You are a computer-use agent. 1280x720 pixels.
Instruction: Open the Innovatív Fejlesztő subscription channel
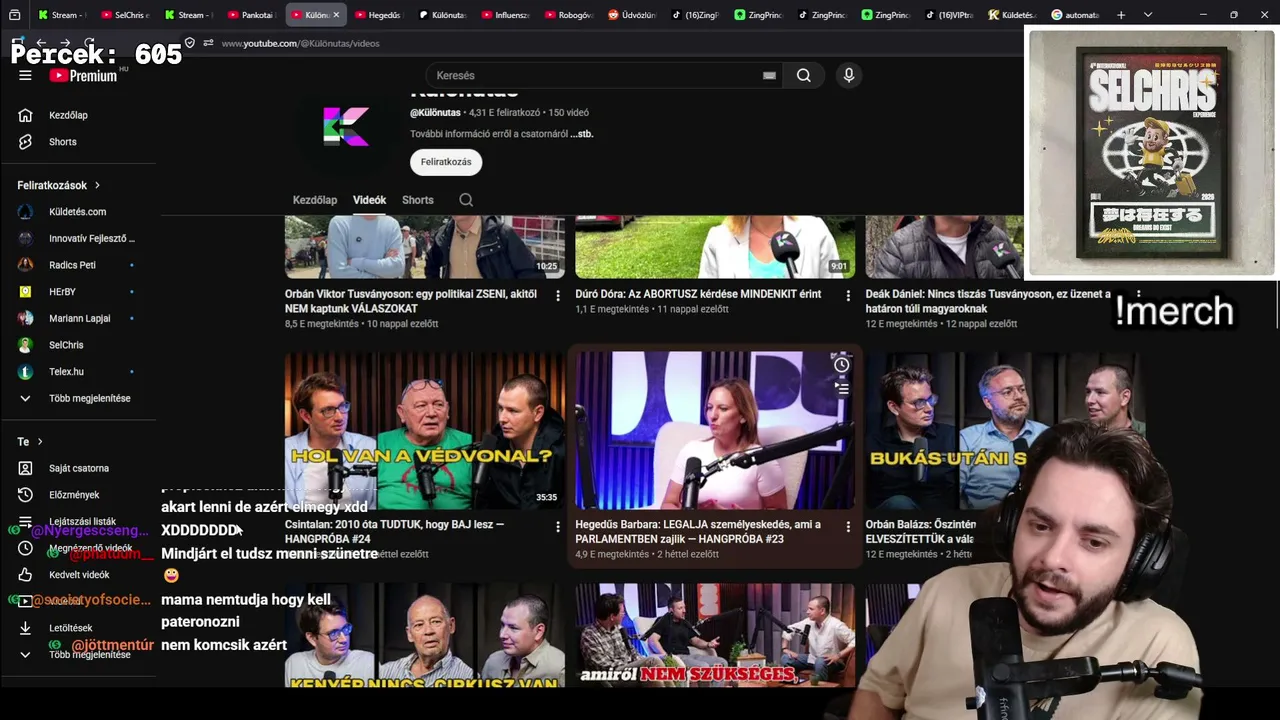click(91, 238)
